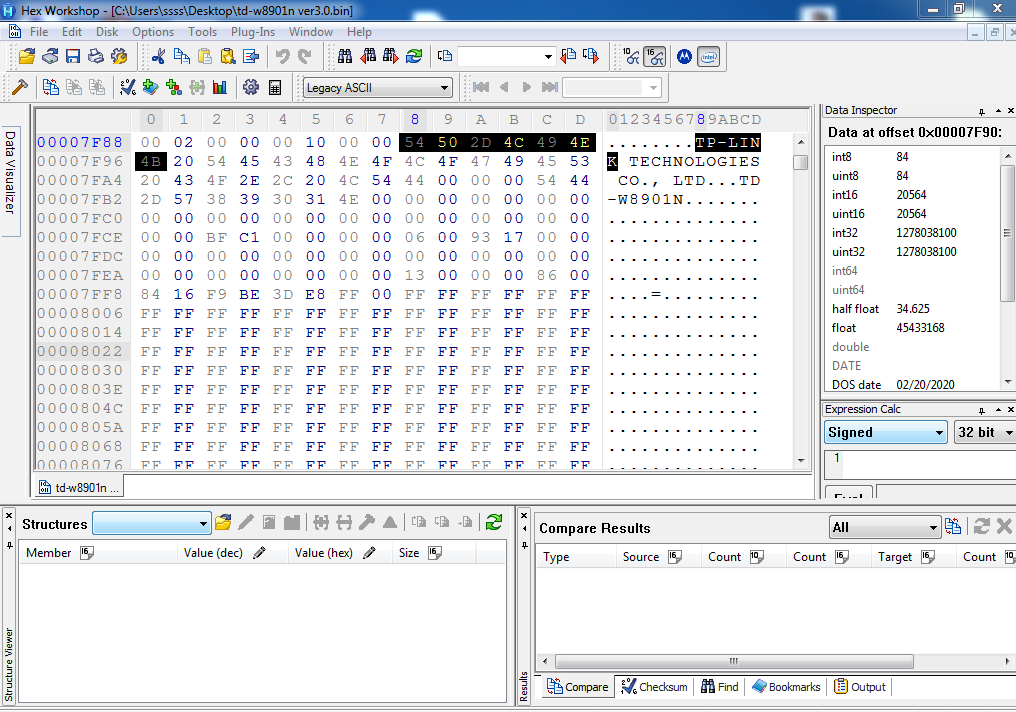Viewport: 1016px width, 712px height.
Task: Select the td-w8901n document tab
Action: tap(79, 487)
